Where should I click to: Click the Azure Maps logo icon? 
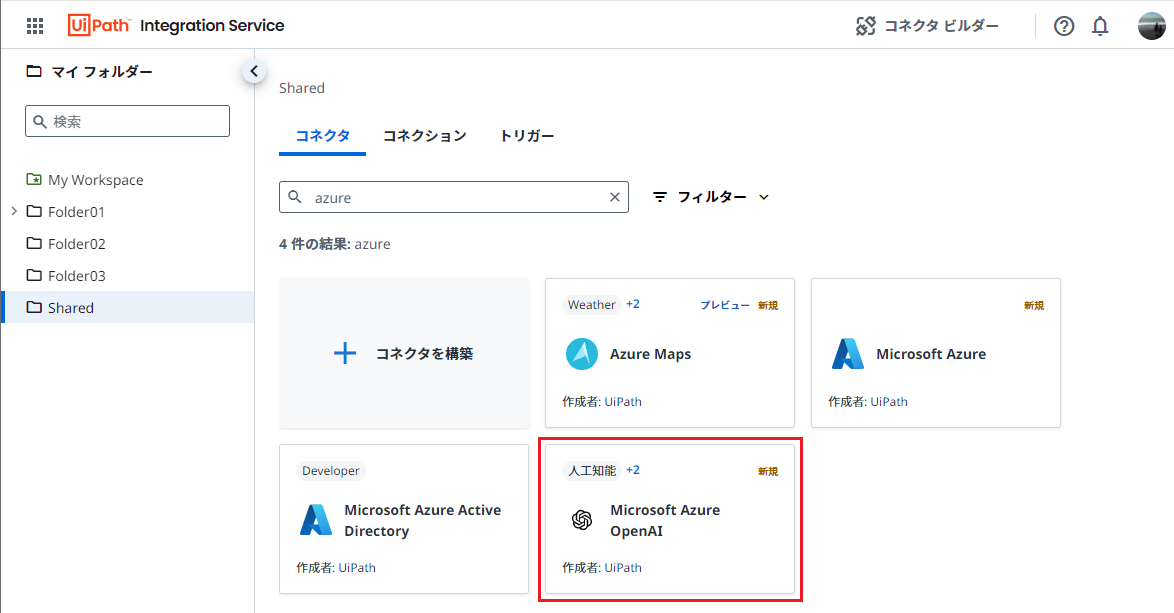(x=582, y=354)
